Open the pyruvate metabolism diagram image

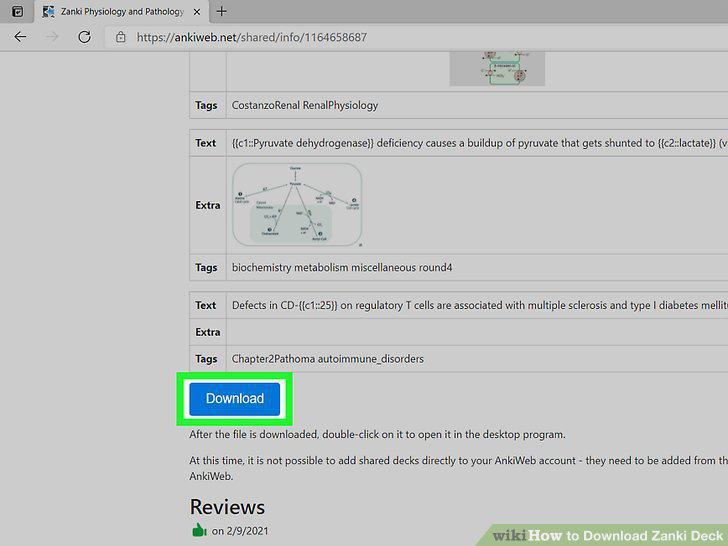297,204
